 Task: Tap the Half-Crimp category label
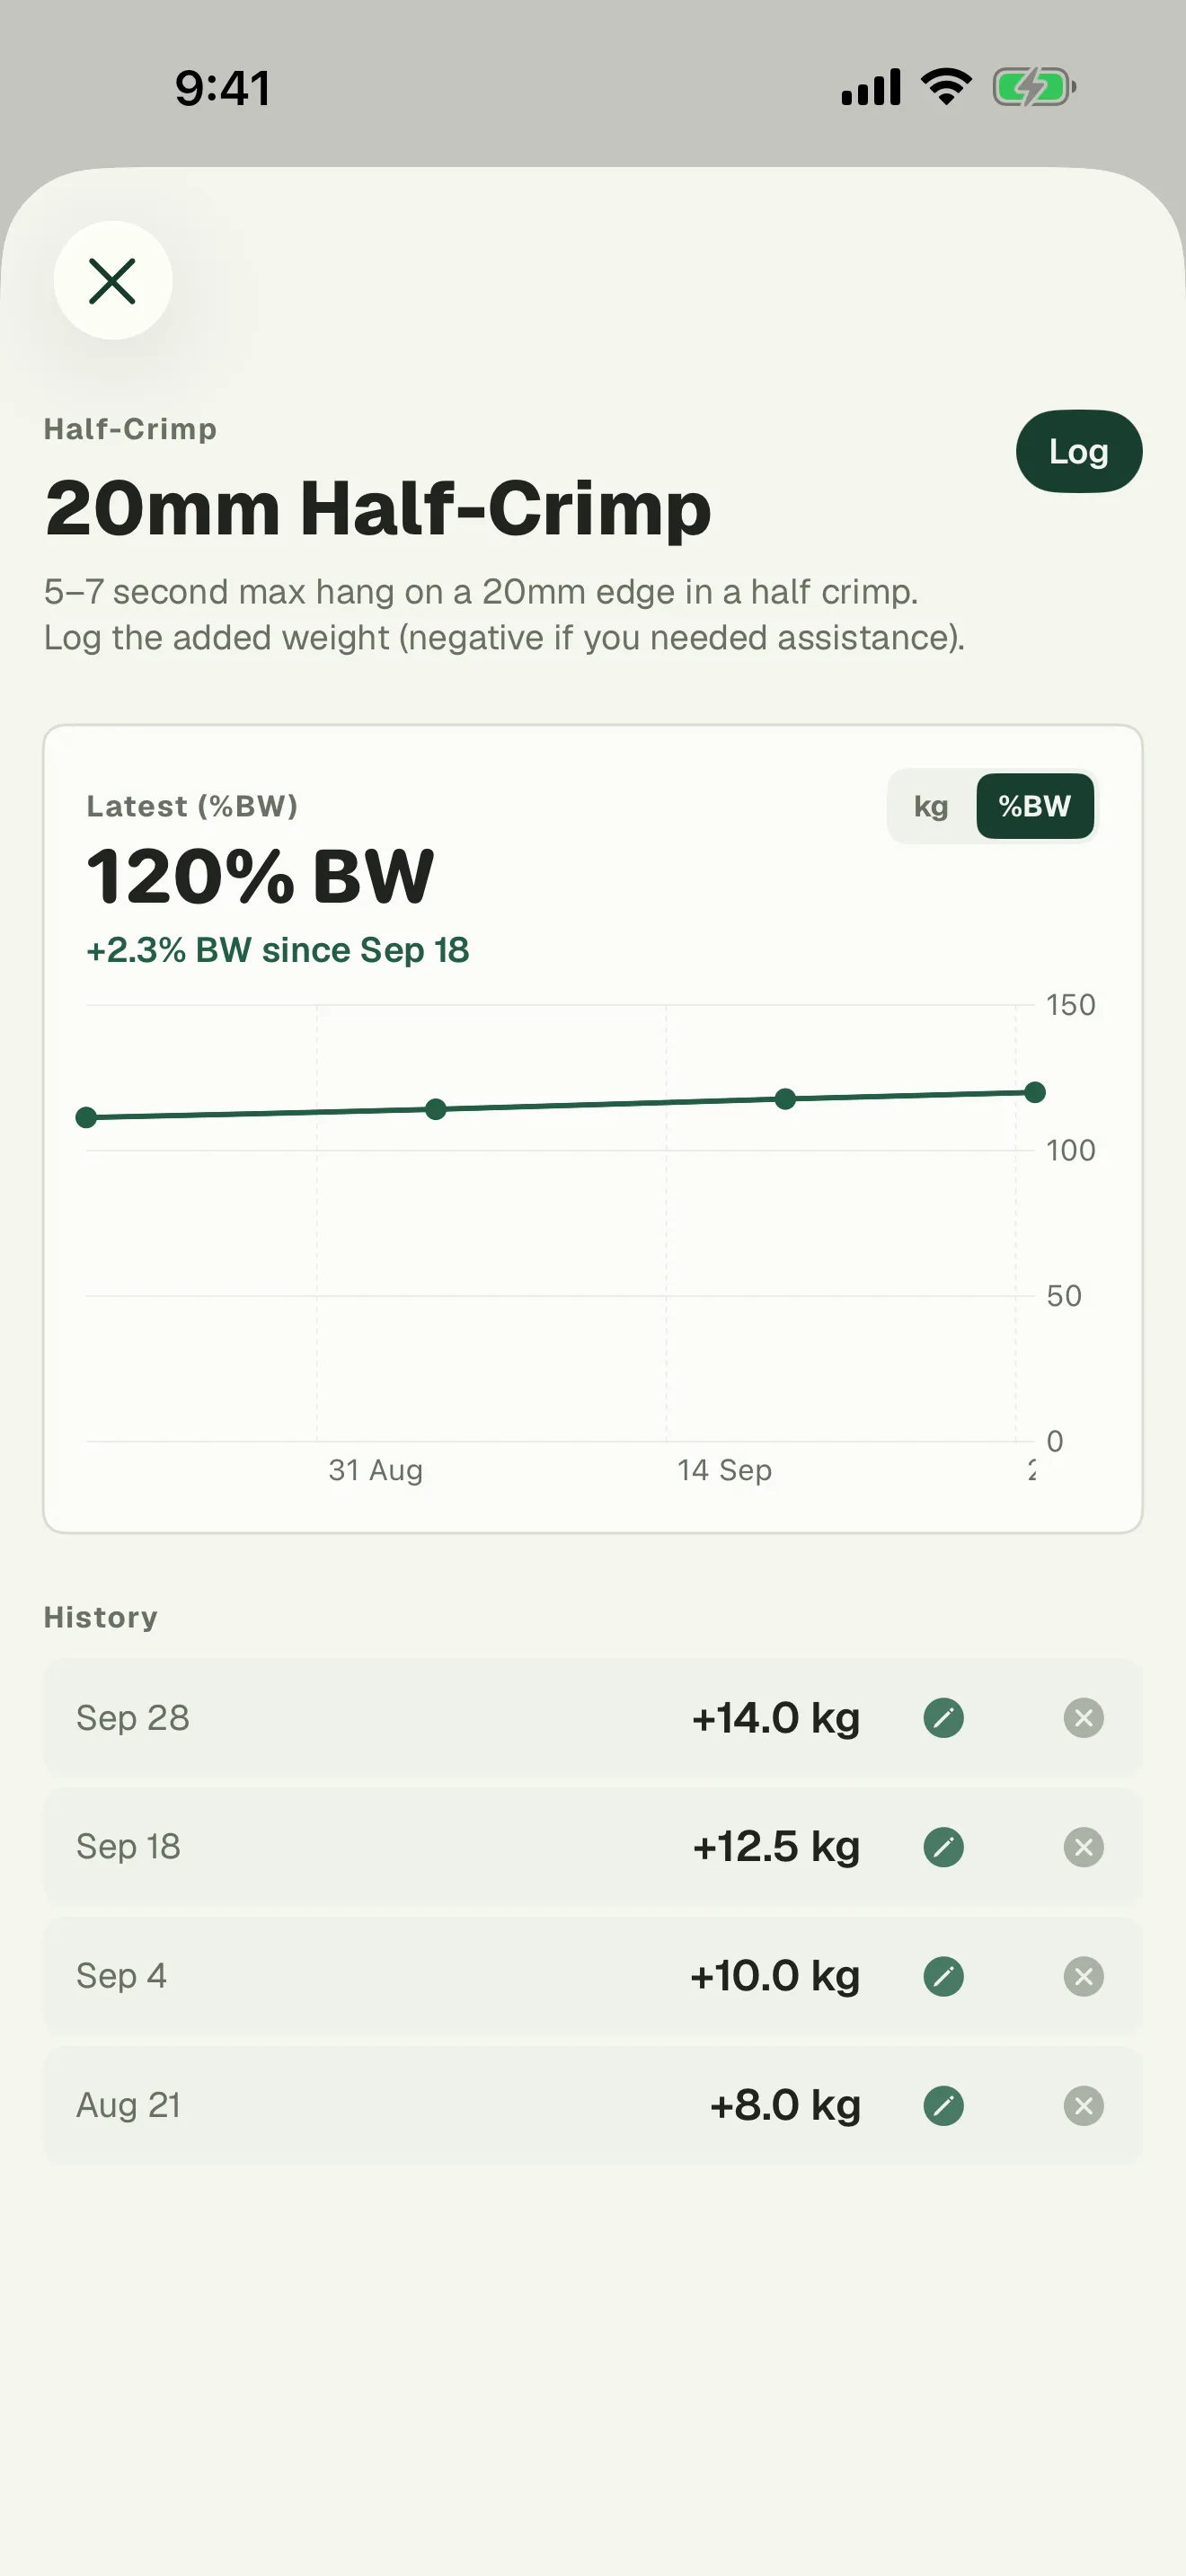130,429
